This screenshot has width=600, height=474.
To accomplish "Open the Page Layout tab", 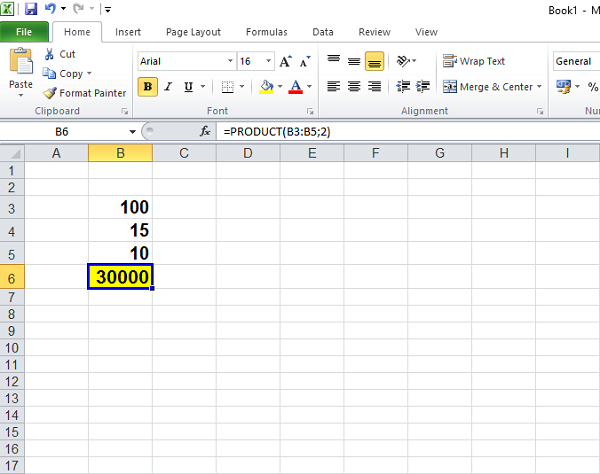I will coord(193,32).
